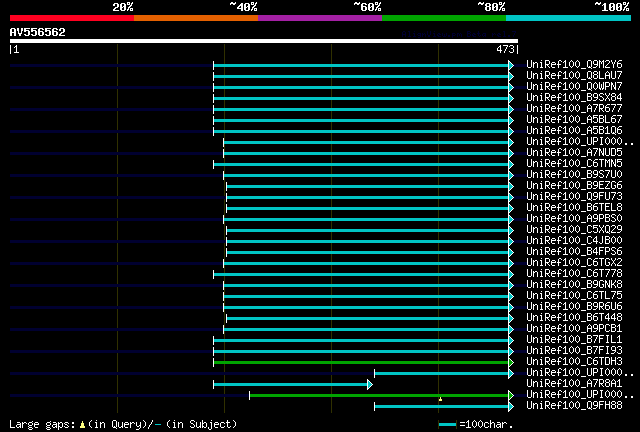This screenshot has width=640, height=432.
Task: Click the cyan alignment bar of Q9M2Y6
Action: click(x=361, y=65)
